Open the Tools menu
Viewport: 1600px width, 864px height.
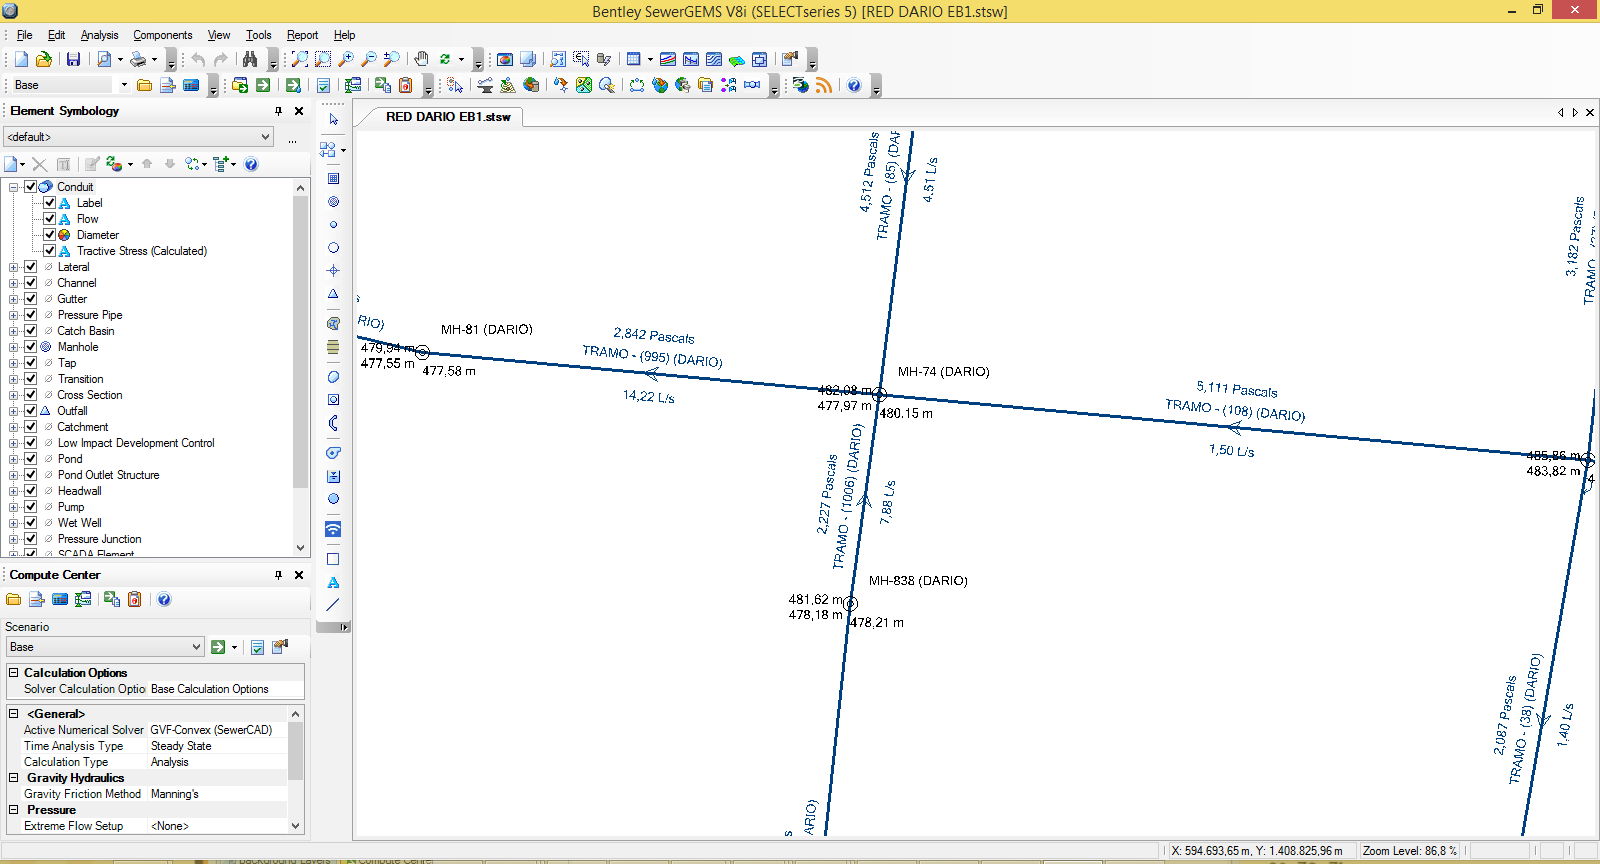click(258, 35)
